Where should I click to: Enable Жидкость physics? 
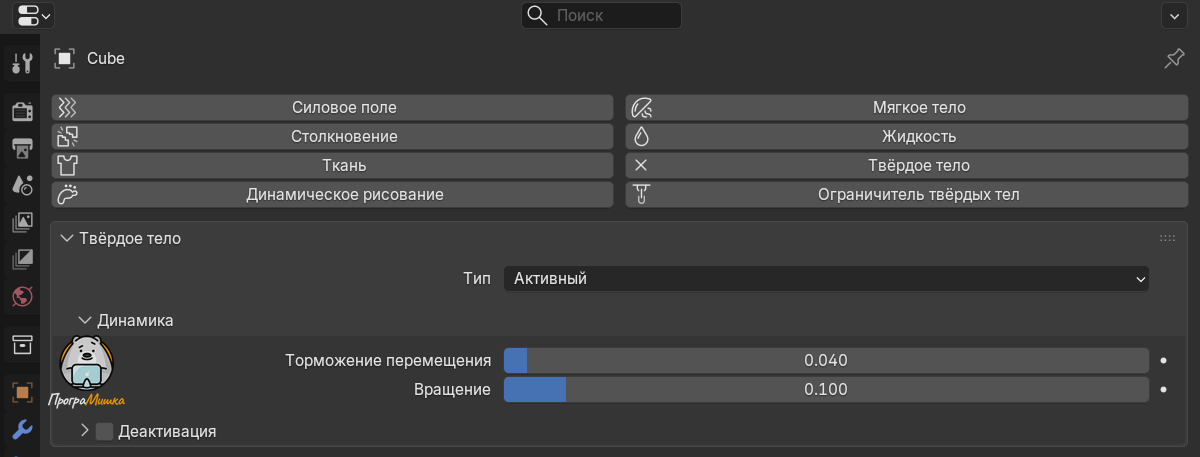click(907, 137)
